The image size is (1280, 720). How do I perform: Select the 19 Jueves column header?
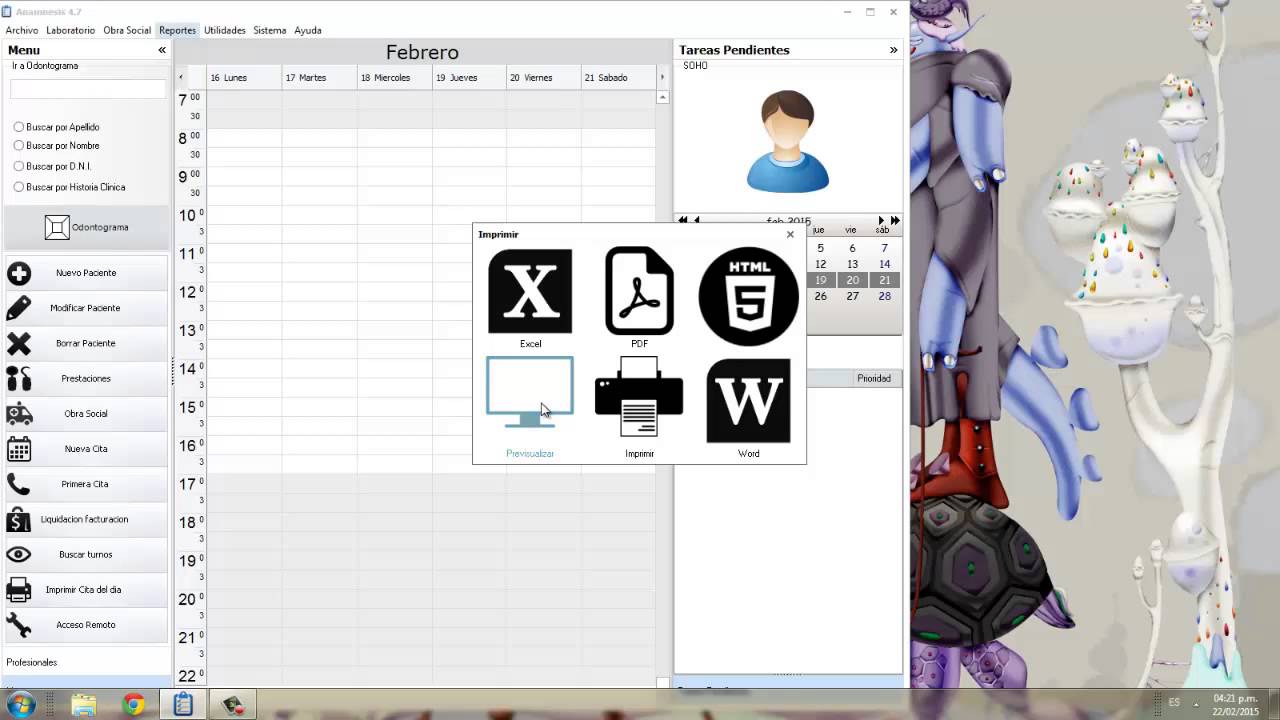tap(469, 77)
